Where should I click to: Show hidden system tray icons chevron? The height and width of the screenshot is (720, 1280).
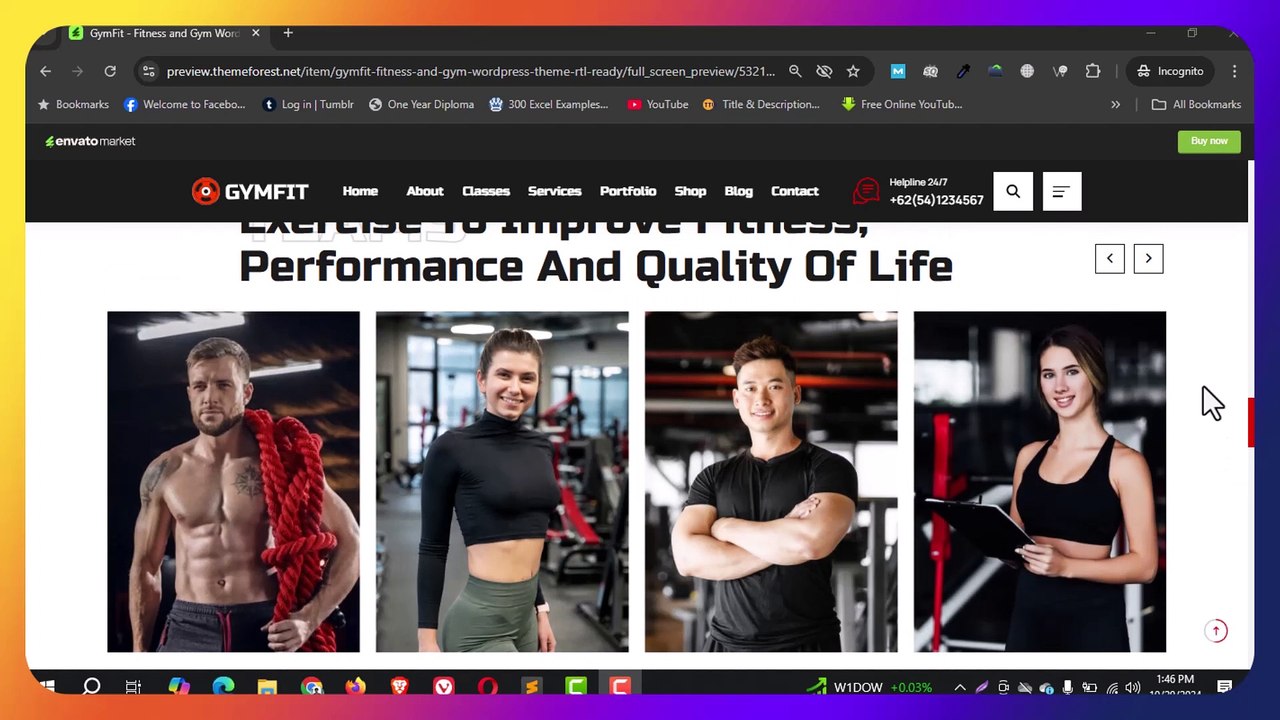[x=960, y=687]
